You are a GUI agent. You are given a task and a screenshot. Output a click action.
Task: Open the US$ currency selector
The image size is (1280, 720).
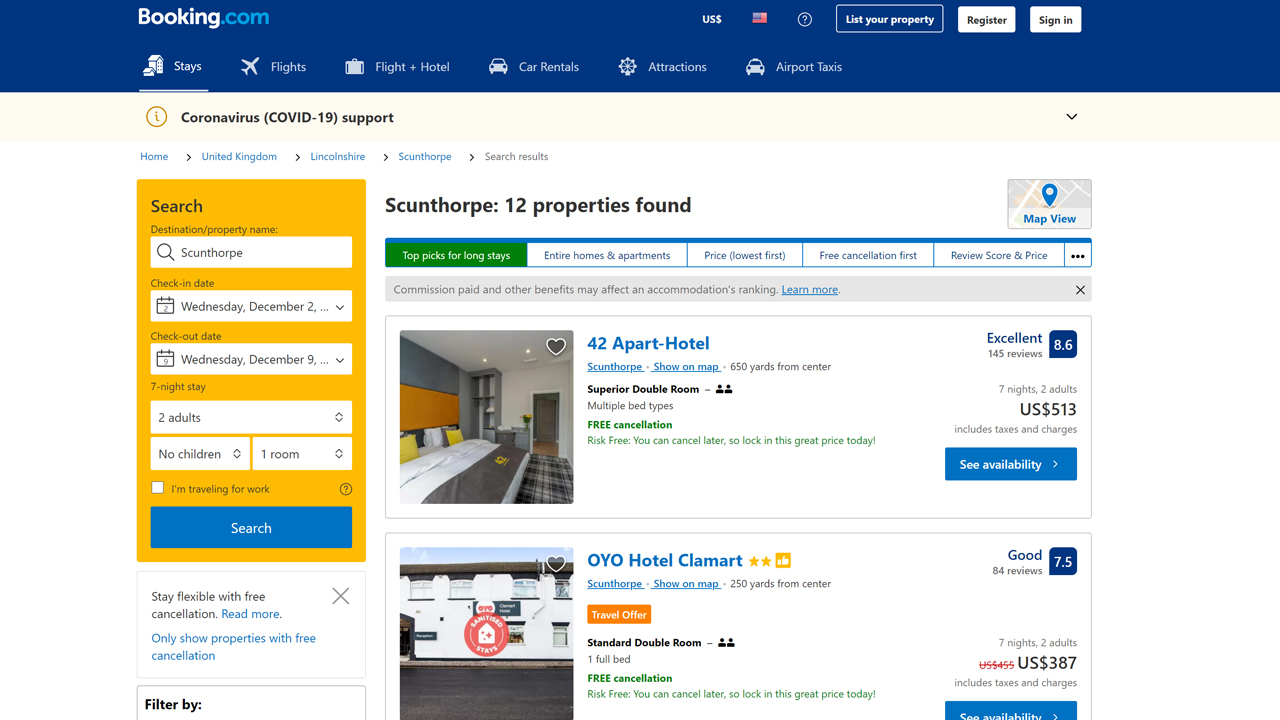click(x=712, y=19)
